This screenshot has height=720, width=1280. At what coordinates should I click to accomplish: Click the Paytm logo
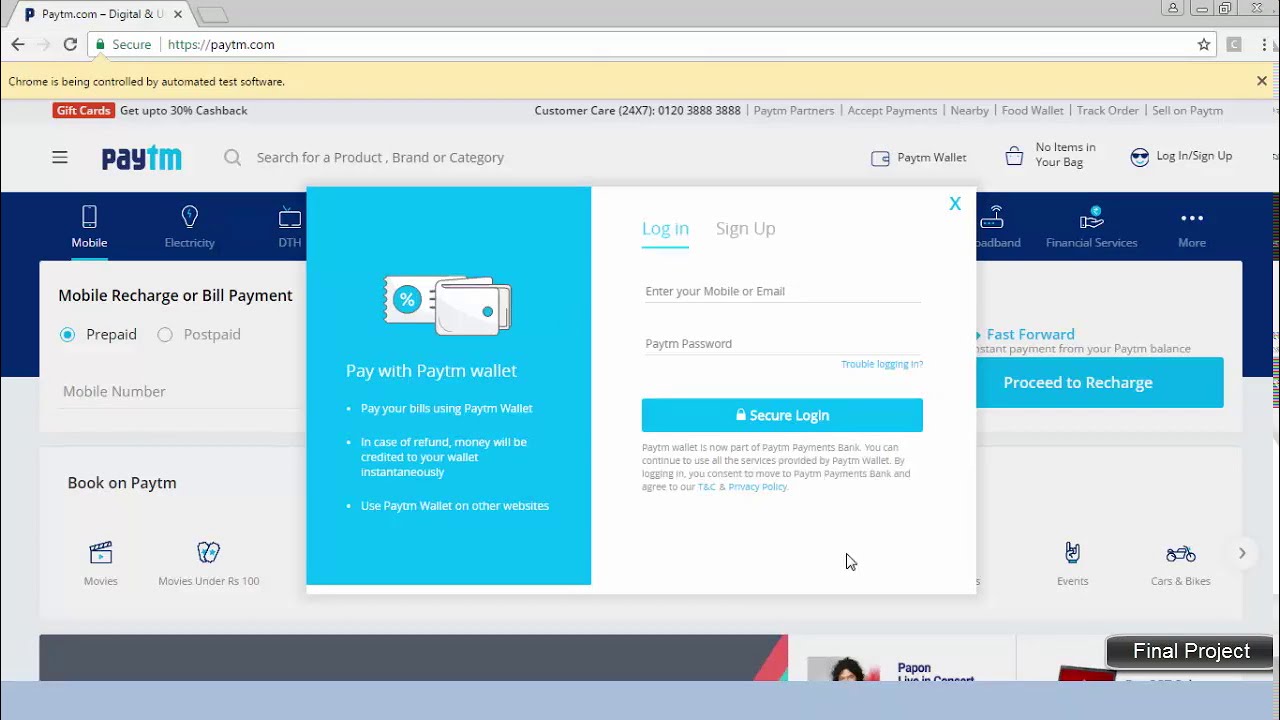tap(141, 158)
